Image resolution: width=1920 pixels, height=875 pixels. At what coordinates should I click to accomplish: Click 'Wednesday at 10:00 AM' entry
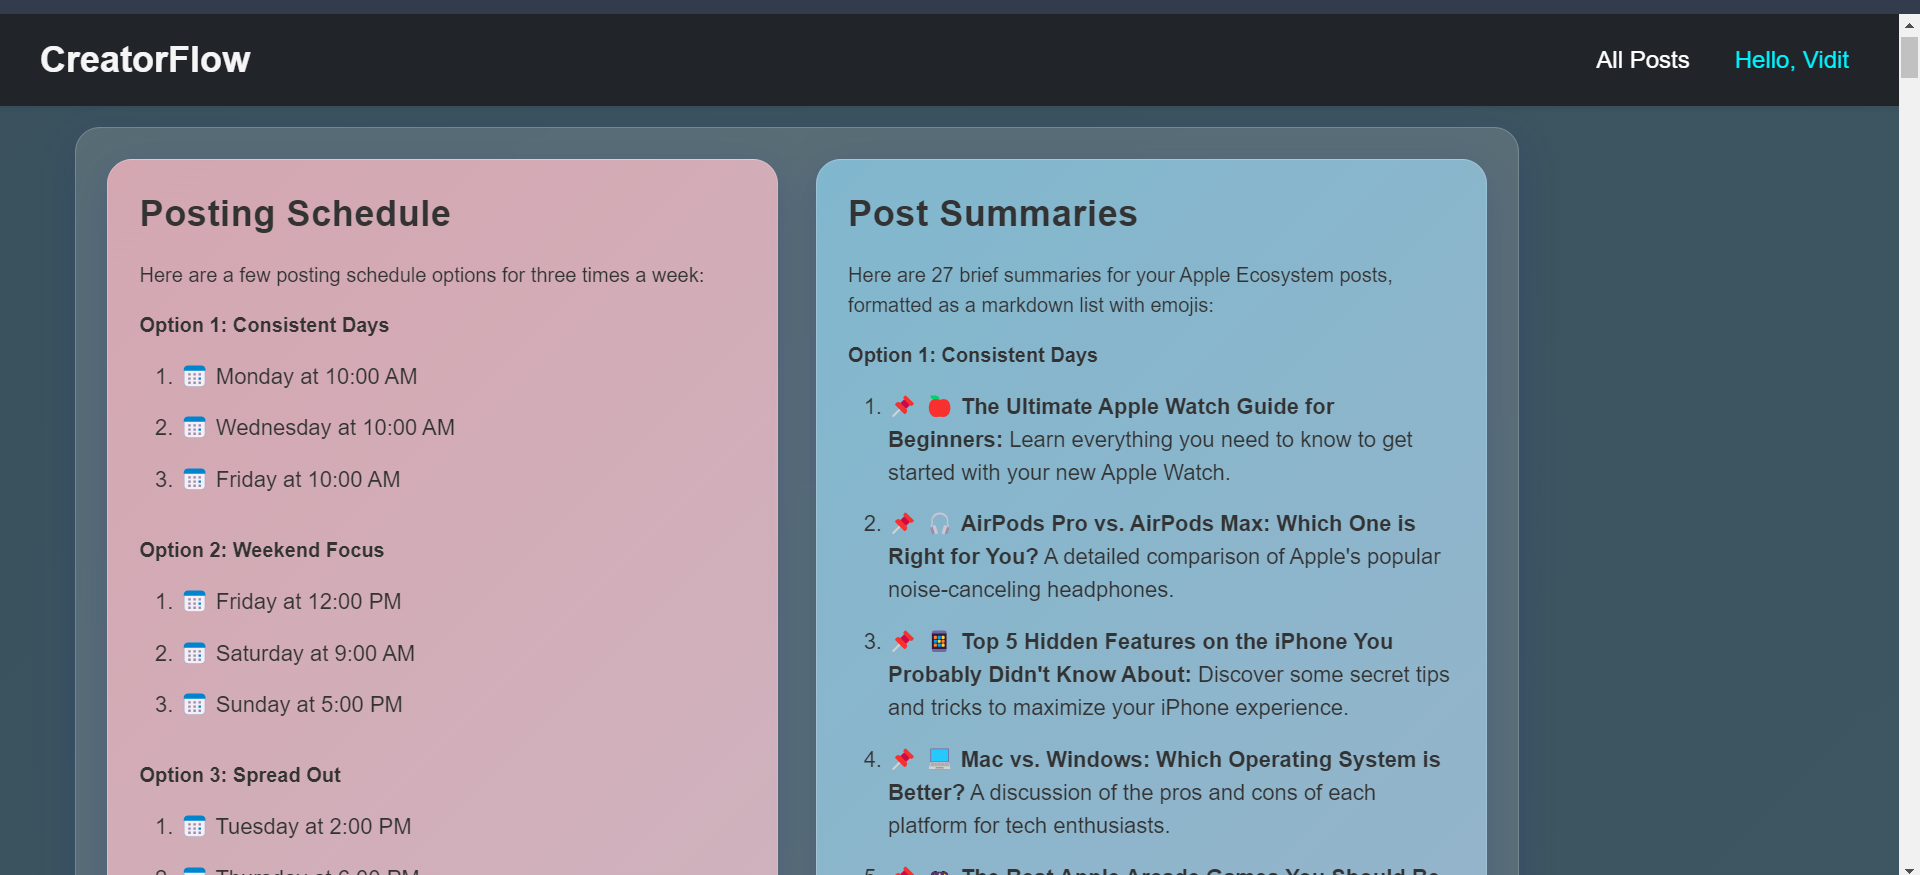click(x=335, y=428)
